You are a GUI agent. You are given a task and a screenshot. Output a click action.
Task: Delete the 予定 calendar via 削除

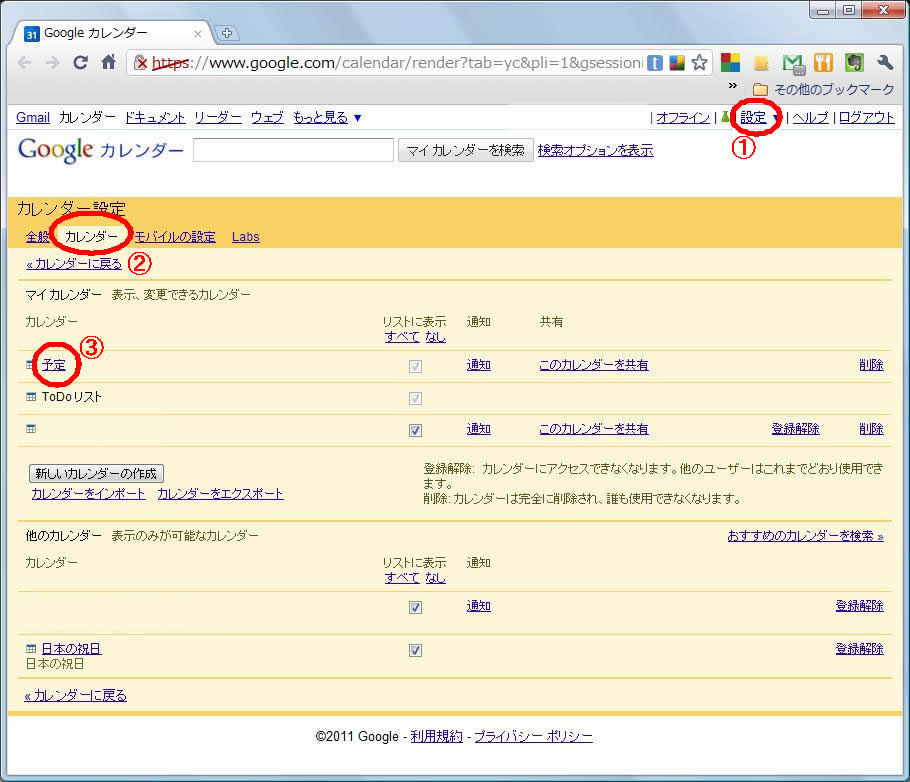coord(872,365)
